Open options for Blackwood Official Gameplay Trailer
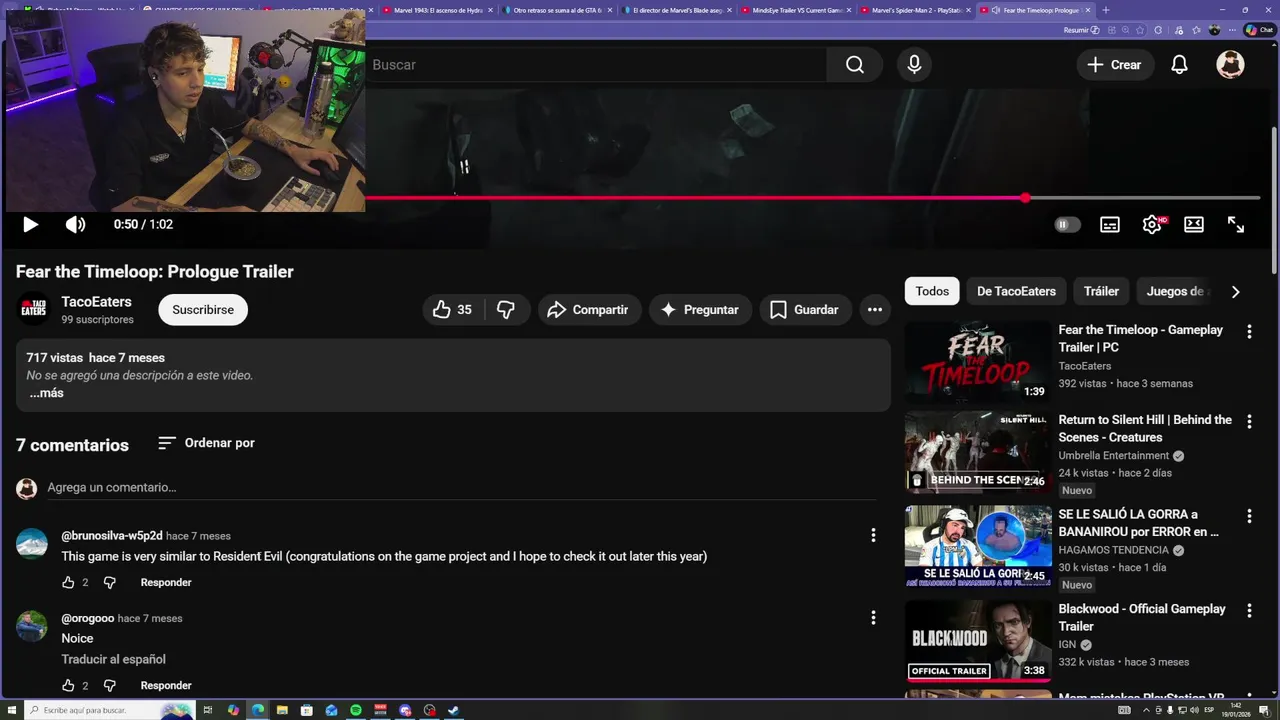Image resolution: width=1280 pixels, height=720 pixels. [x=1249, y=610]
